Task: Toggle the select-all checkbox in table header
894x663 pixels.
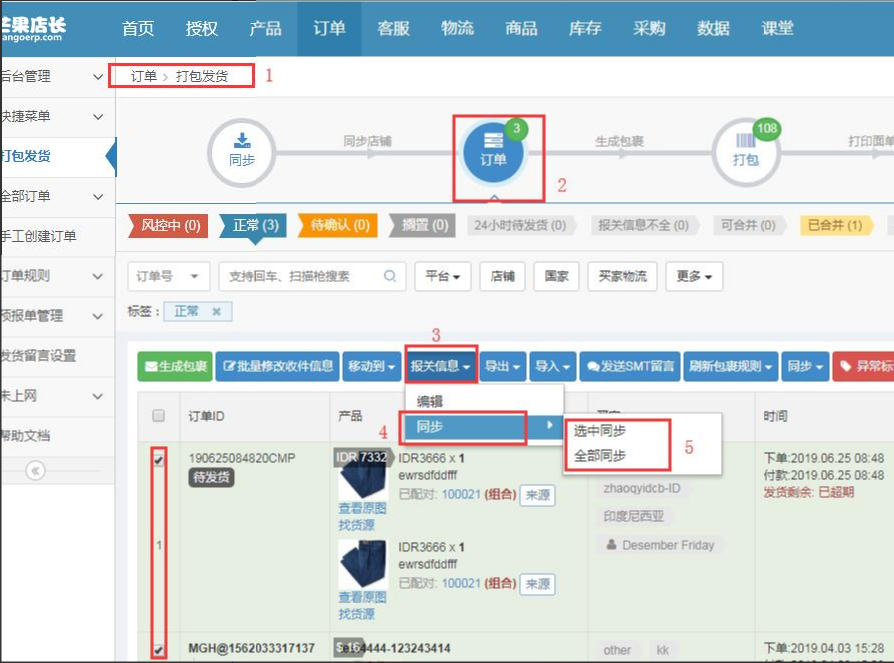Action: (158, 416)
